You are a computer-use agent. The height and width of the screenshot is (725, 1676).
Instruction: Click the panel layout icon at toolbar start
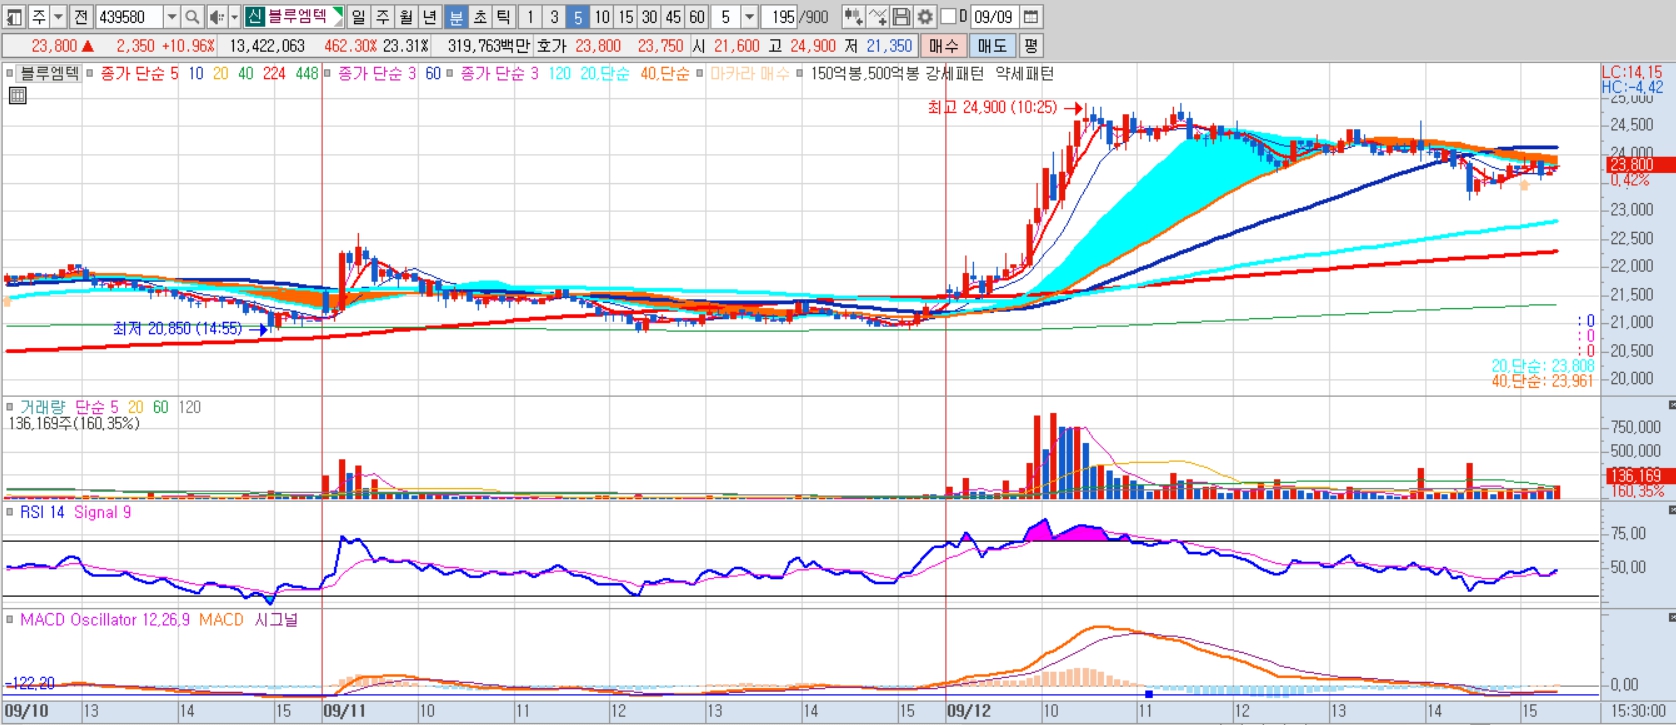click(x=13, y=17)
